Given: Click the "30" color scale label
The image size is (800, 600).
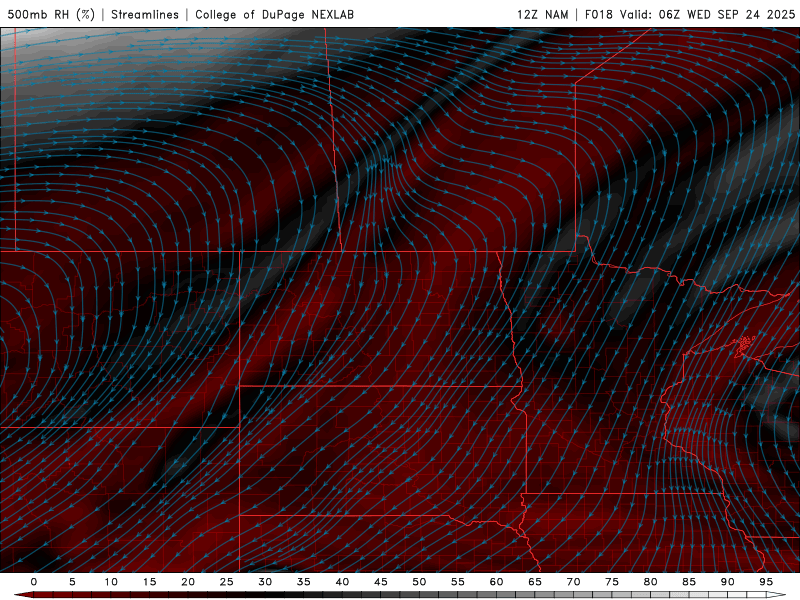Looking at the screenshot, I should point(265,582).
